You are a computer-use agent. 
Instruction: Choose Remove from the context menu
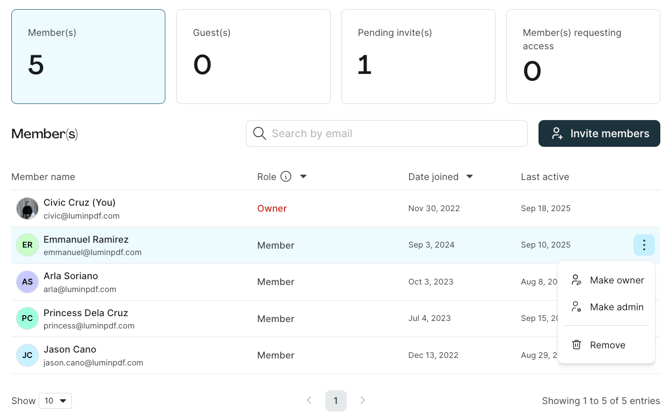tap(607, 345)
